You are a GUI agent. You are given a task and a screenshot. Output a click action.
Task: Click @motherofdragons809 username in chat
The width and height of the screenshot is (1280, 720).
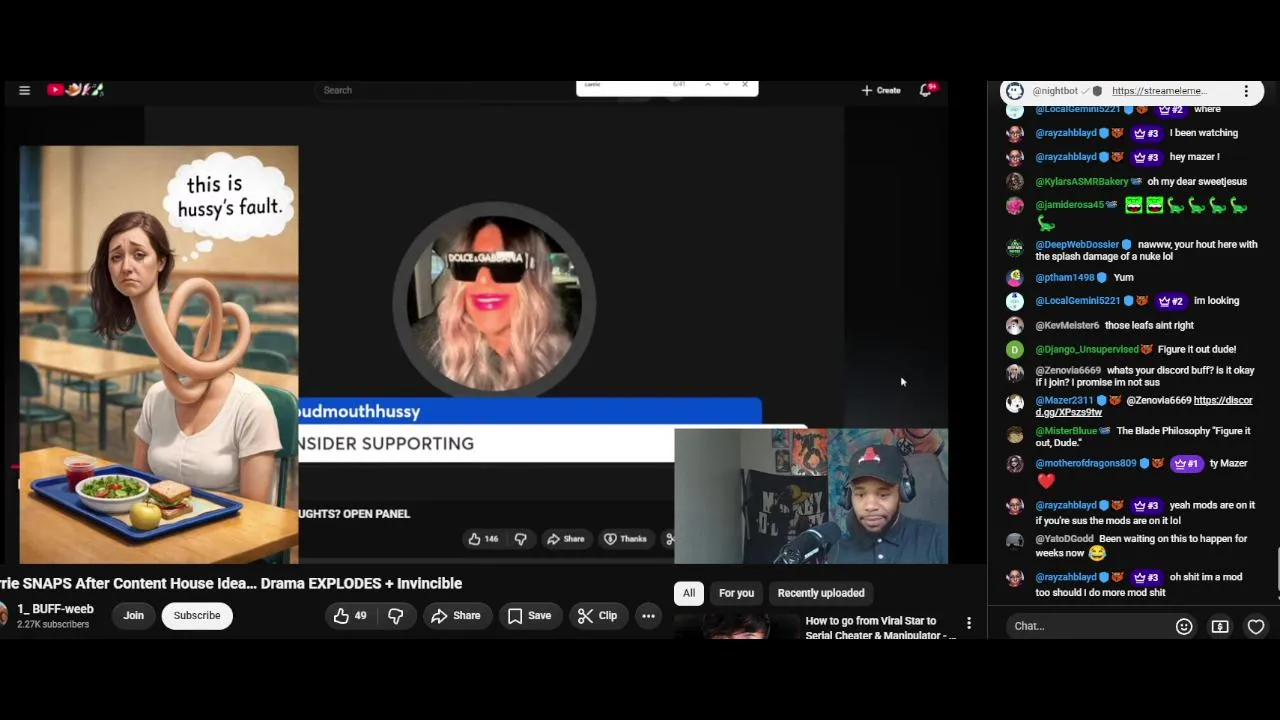click(1085, 464)
